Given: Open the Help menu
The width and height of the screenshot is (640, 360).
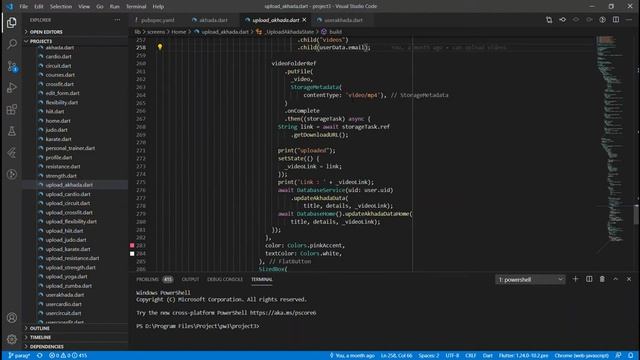Looking at the screenshot, I should pyautogui.click(x=158, y=7).
